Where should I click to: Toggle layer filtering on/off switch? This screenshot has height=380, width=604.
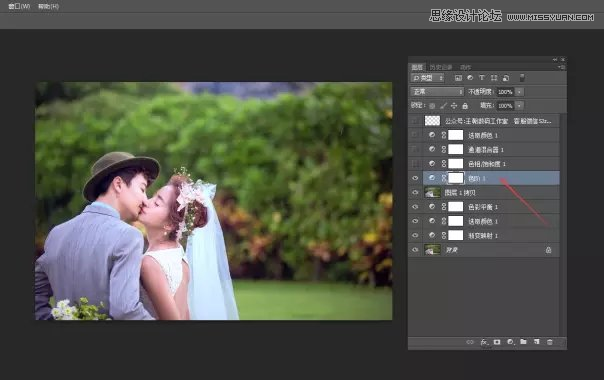522,78
